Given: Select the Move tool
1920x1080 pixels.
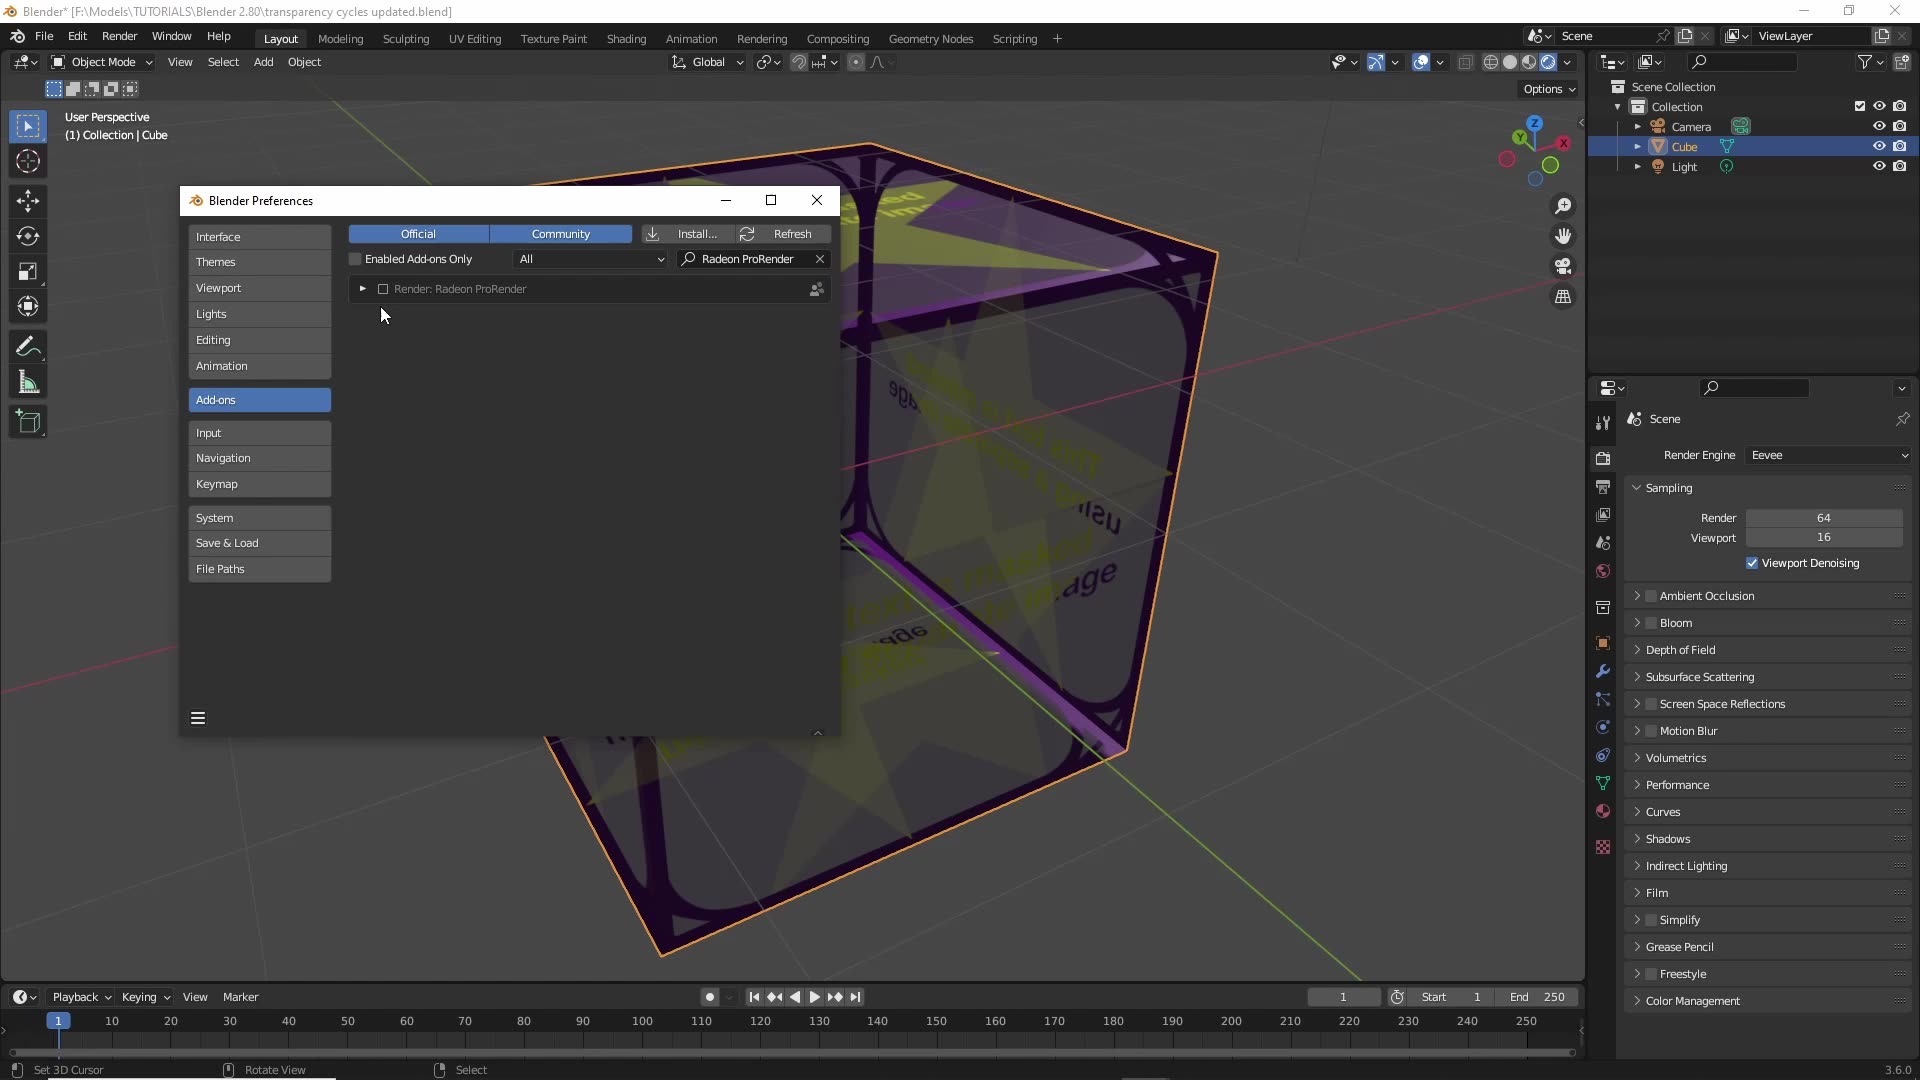Looking at the screenshot, I should click(28, 201).
